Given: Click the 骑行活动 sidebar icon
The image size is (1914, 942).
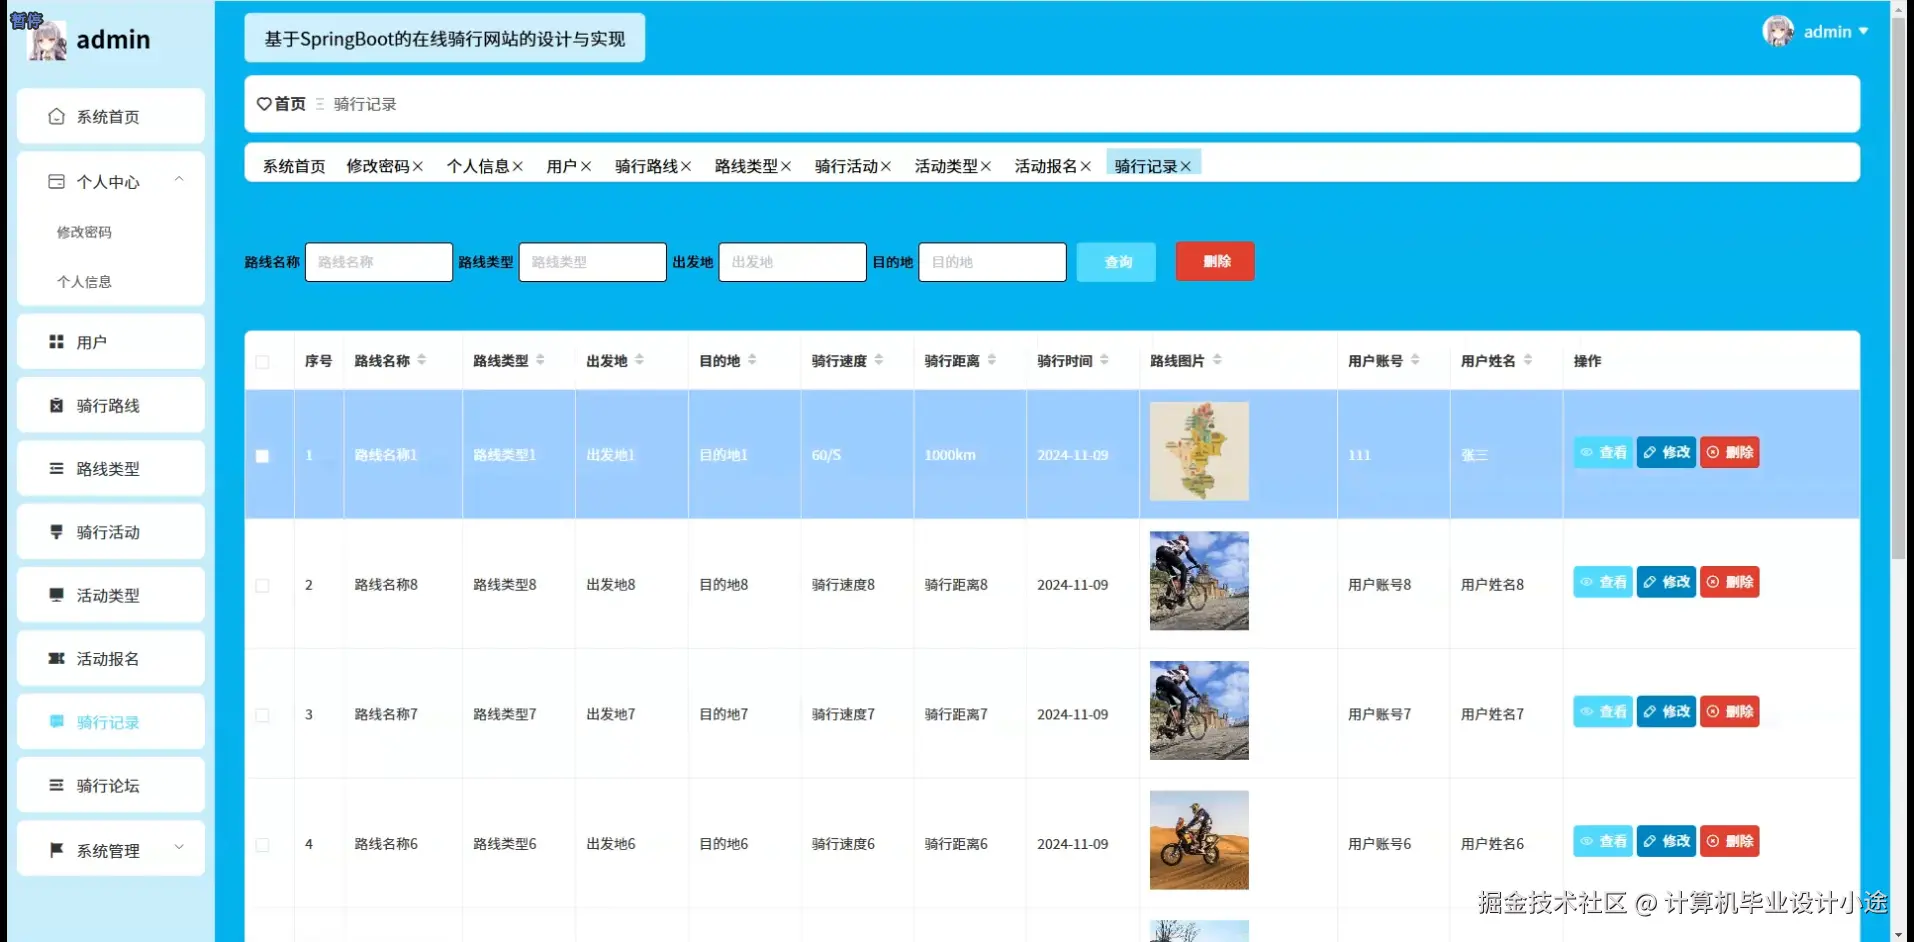Looking at the screenshot, I should [56, 531].
